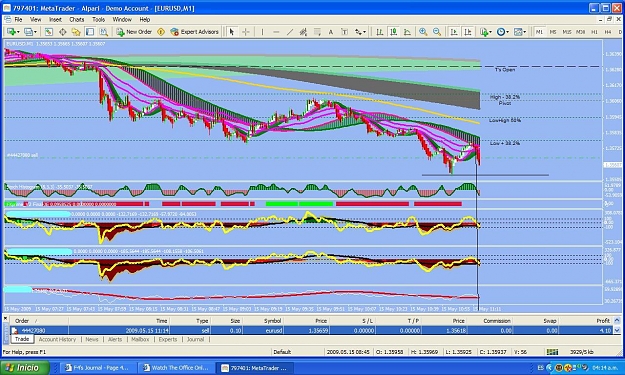625x375 pixels.
Task: Switch to the Mailbox tab
Action: (x=140, y=340)
